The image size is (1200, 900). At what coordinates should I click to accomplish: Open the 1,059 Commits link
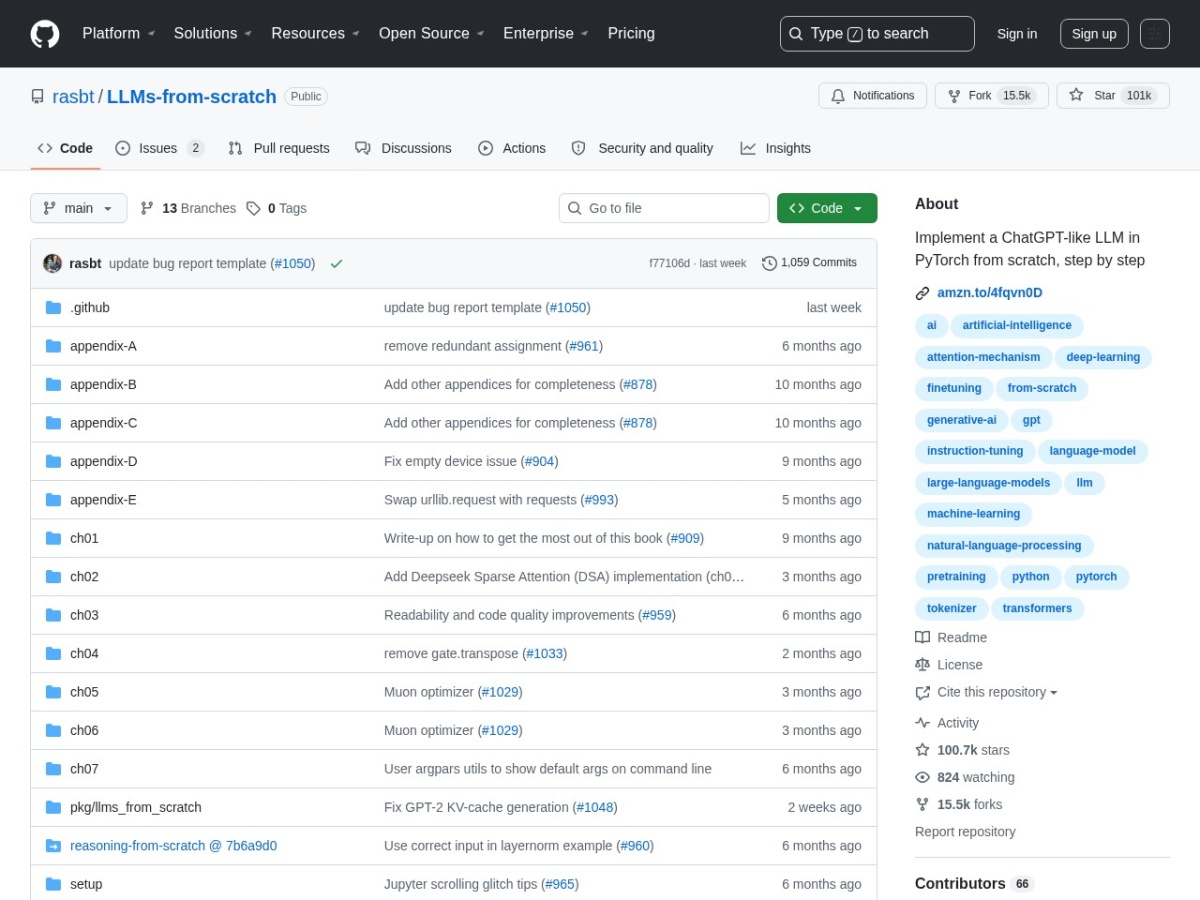(x=810, y=263)
